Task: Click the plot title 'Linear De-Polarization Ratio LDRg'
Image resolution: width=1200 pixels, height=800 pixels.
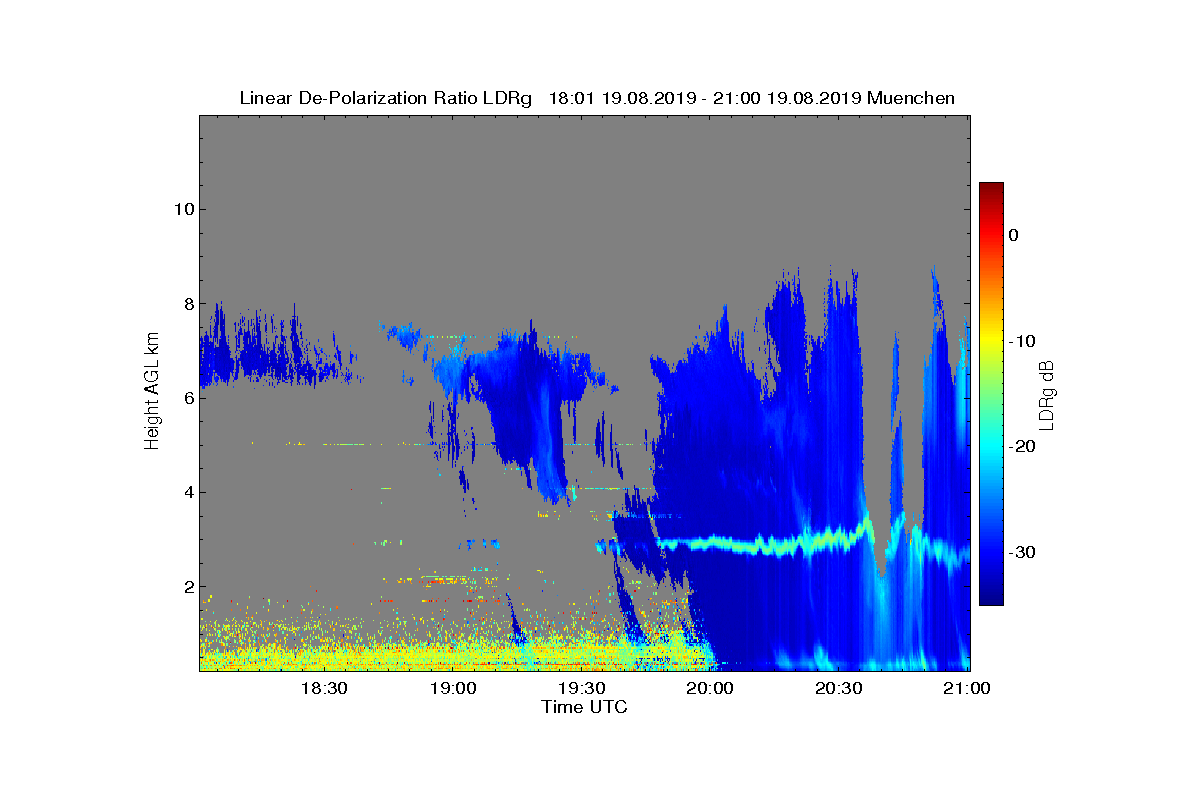Action: click(386, 98)
